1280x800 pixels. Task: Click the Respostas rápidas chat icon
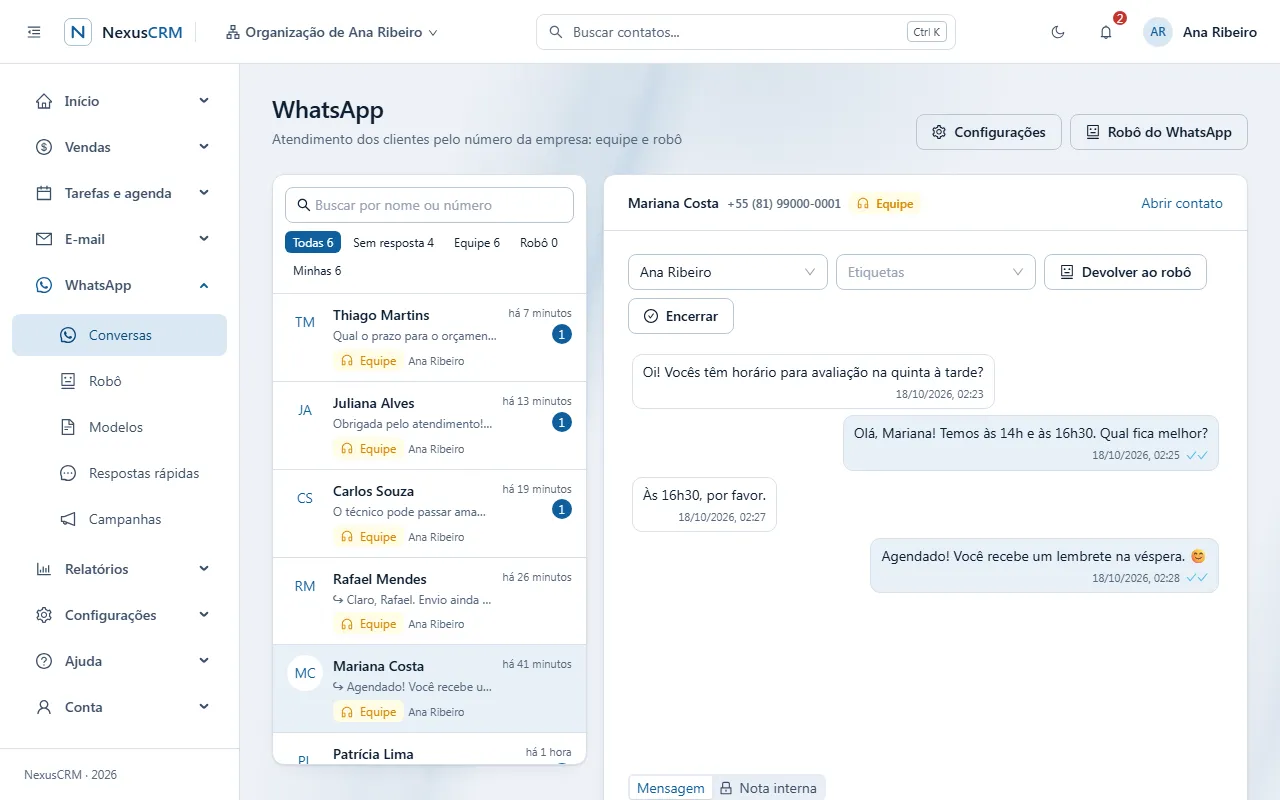68,473
